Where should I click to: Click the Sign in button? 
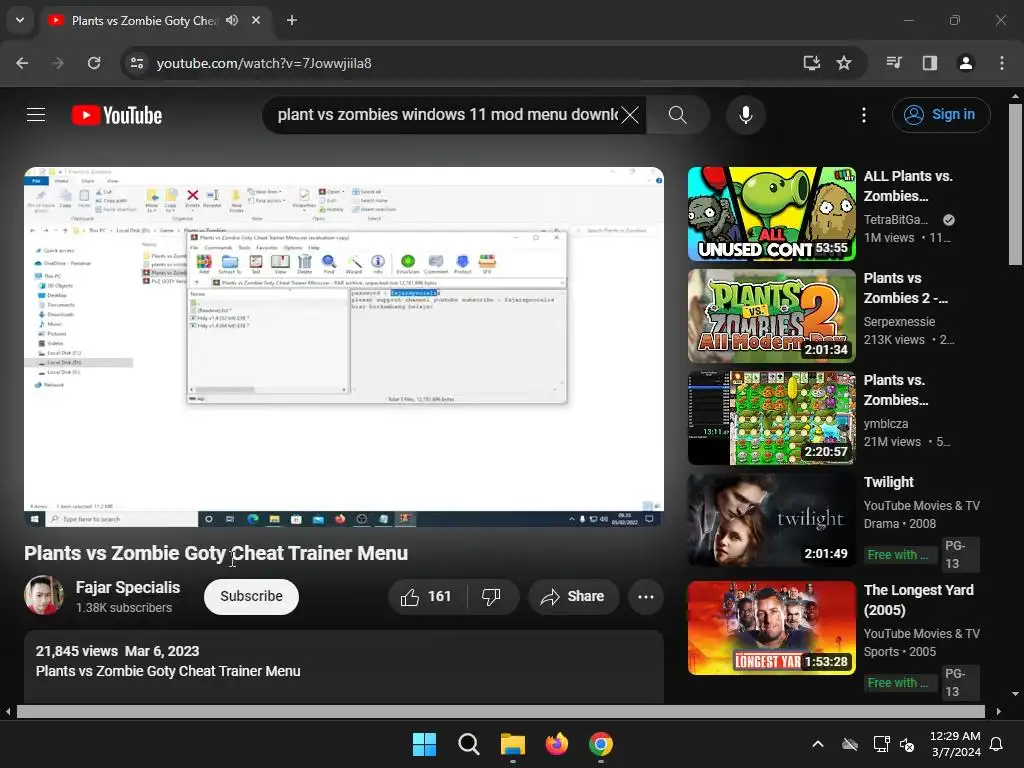pos(941,115)
